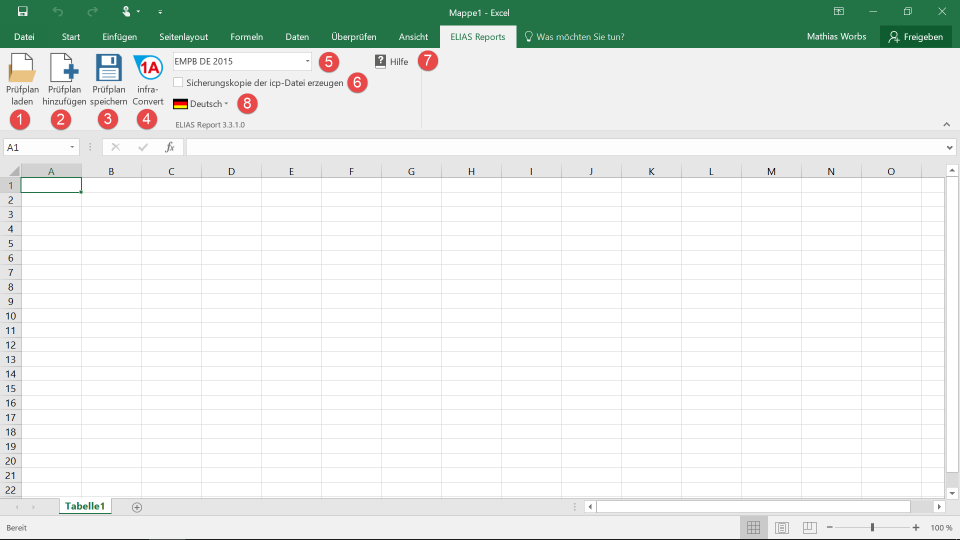Select the Tabelle1 sheet tab
The width and height of the screenshot is (960, 540).
coord(85,506)
